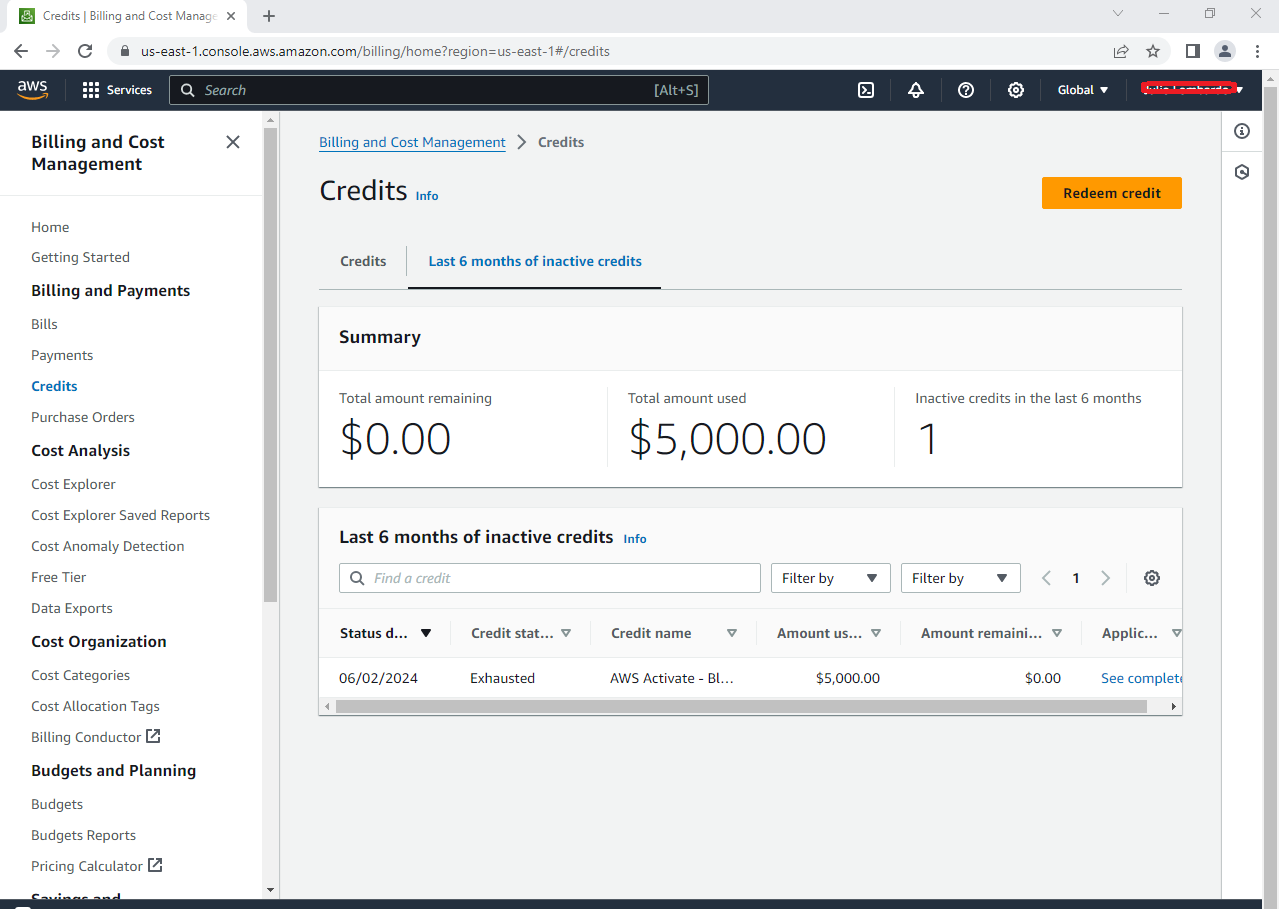
Task: Open the Global region dropdown
Action: coord(1083,90)
